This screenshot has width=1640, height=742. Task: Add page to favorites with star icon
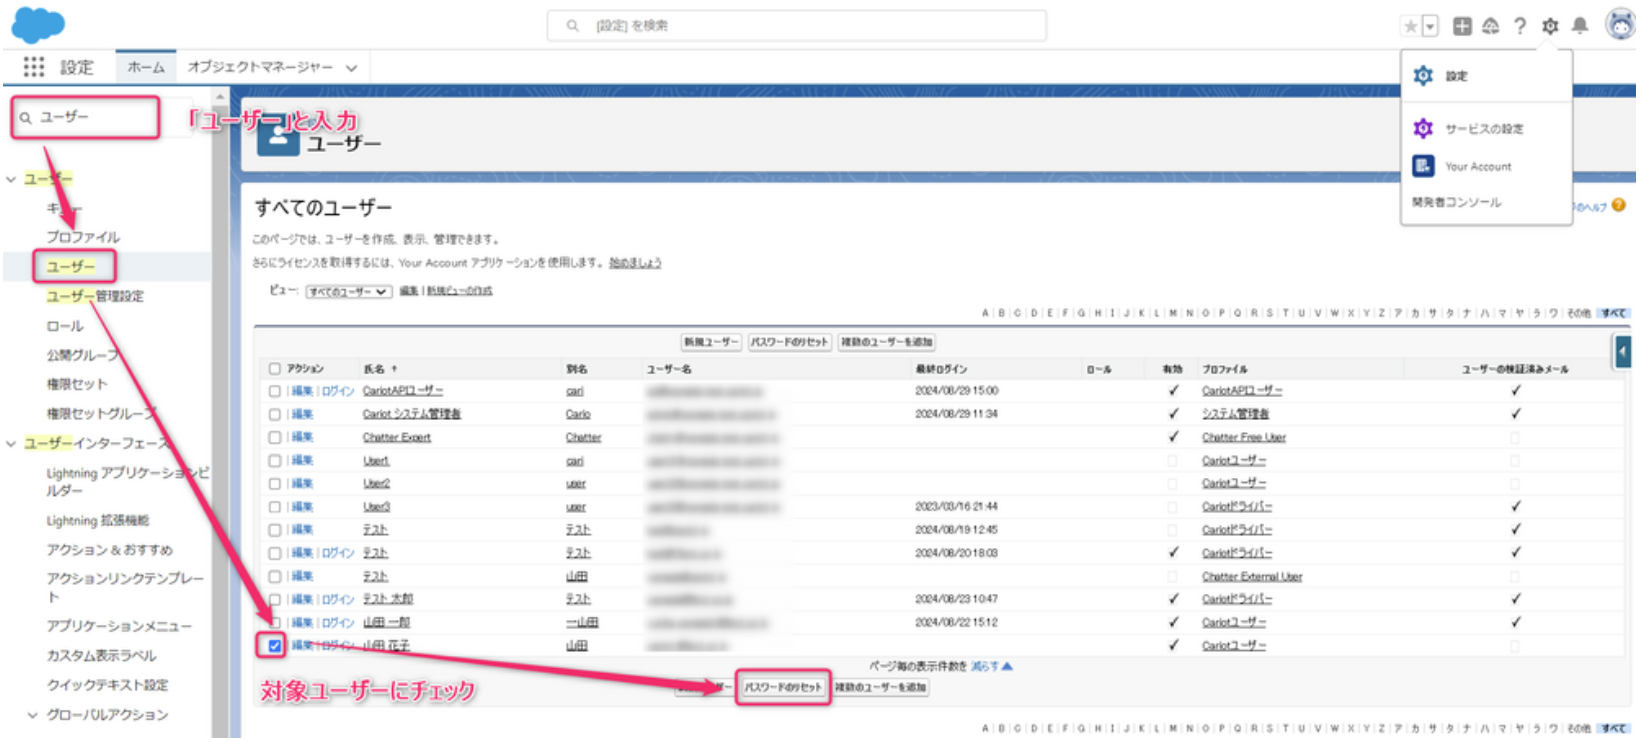point(1410,26)
